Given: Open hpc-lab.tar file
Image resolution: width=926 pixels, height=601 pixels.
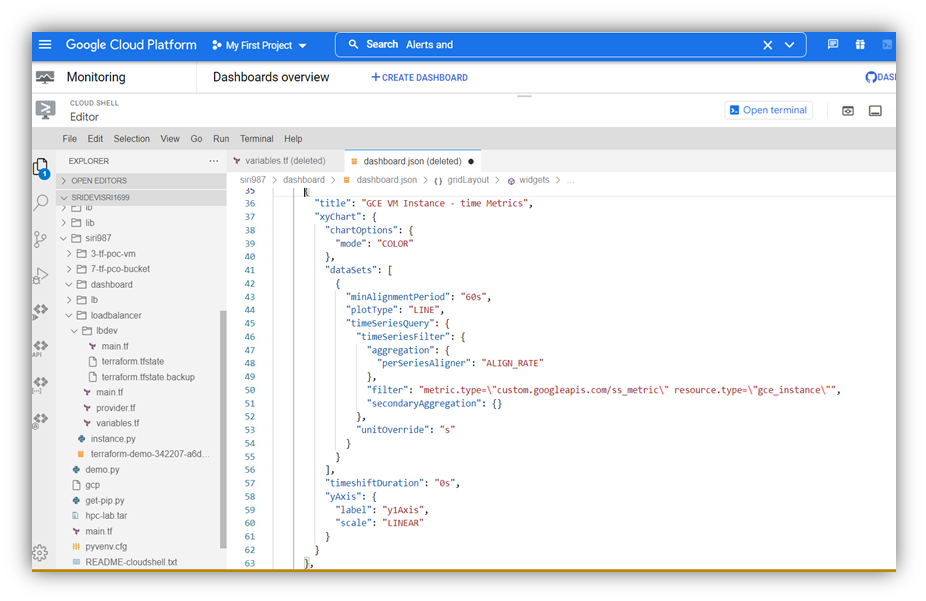Looking at the screenshot, I should pyautogui.click(x=106, y=515).
